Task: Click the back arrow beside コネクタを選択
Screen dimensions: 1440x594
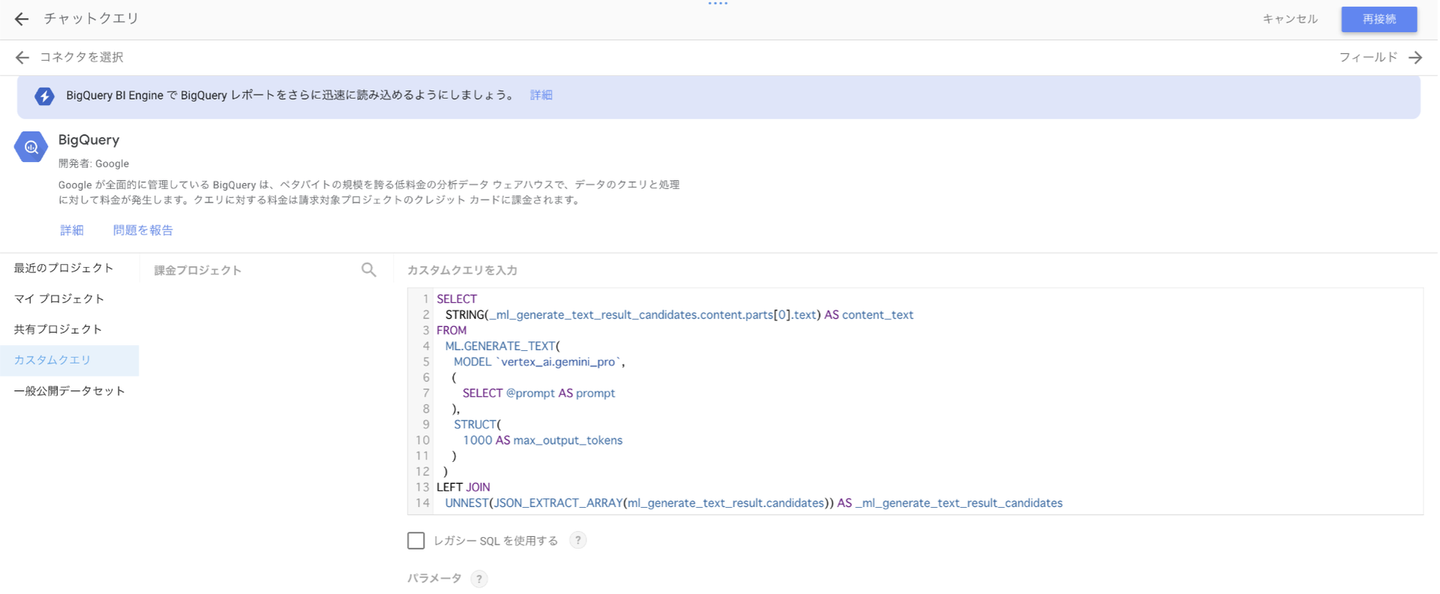Action: (22, 58)
